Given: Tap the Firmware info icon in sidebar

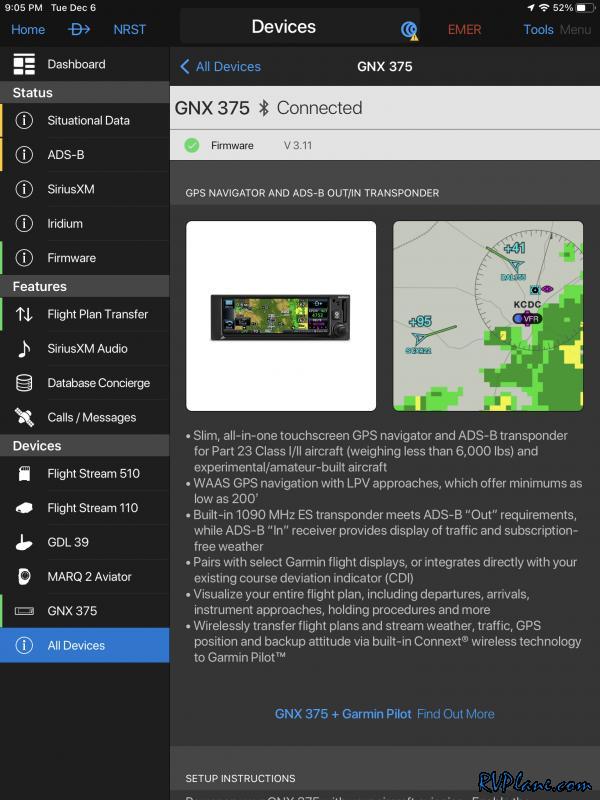Looking at the screenshot, I should (24, 258).
